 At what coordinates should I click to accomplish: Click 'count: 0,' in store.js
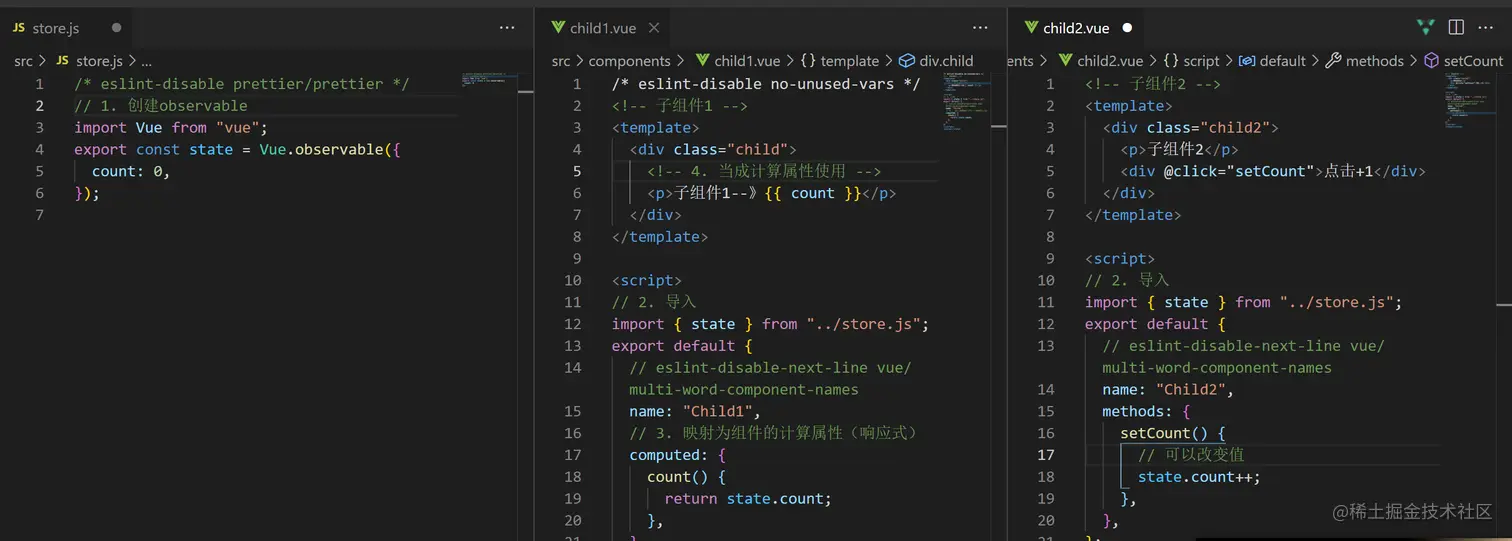coord(131,171)
